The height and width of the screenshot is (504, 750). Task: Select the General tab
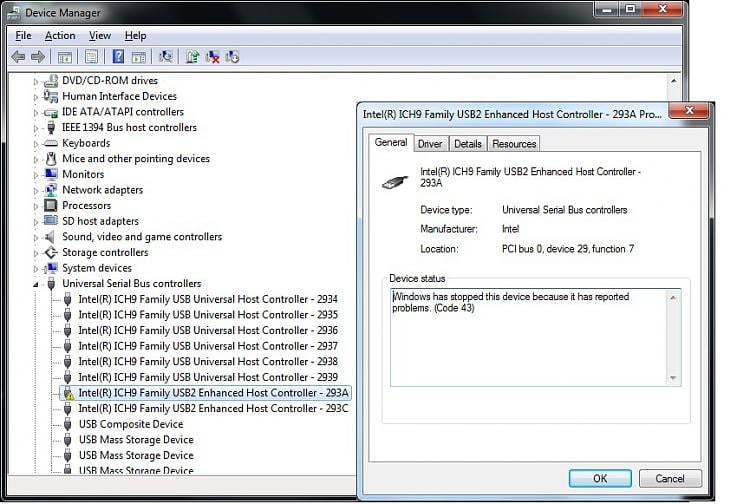391,142
